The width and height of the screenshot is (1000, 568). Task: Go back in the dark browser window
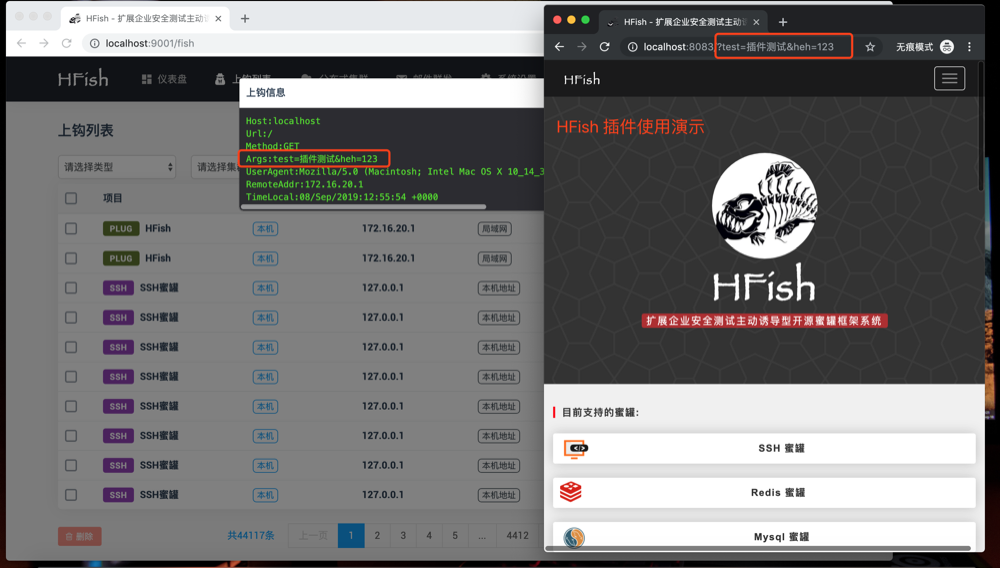pyautogui.click(x=559, y=47)
